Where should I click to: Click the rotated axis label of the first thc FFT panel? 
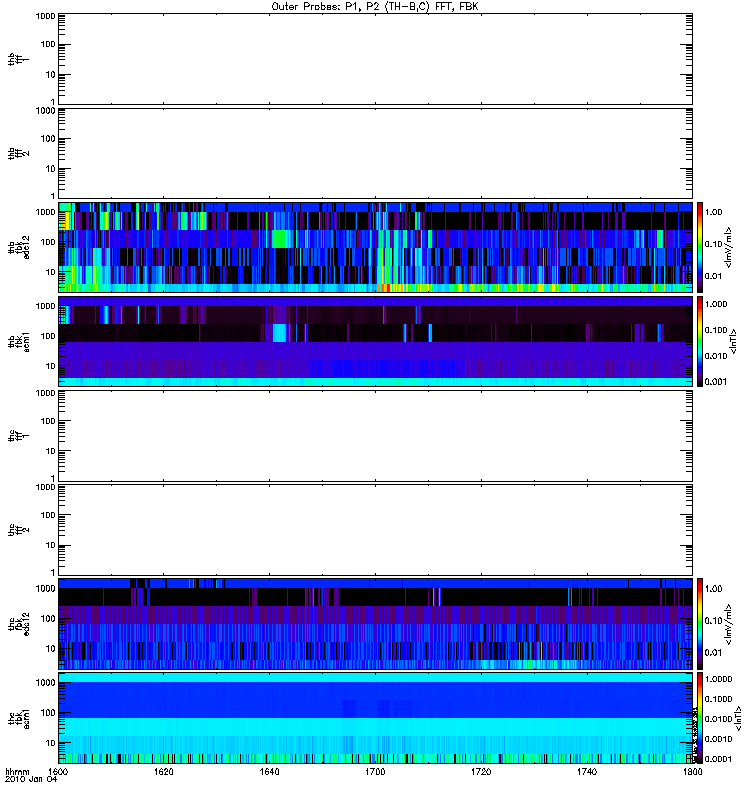pos(19,436)
